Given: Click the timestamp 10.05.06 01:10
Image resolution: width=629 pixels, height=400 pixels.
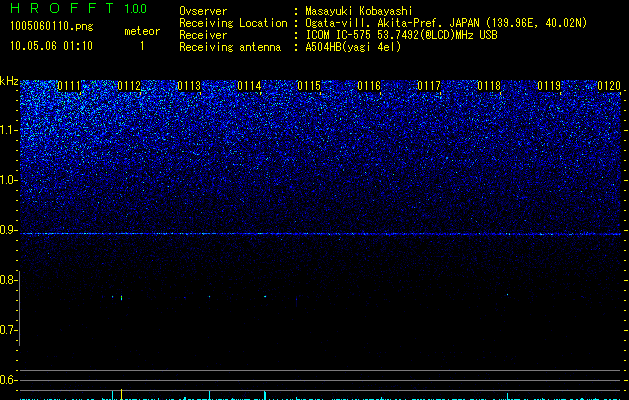Looking at the screenshot, I should coord(51,46).
